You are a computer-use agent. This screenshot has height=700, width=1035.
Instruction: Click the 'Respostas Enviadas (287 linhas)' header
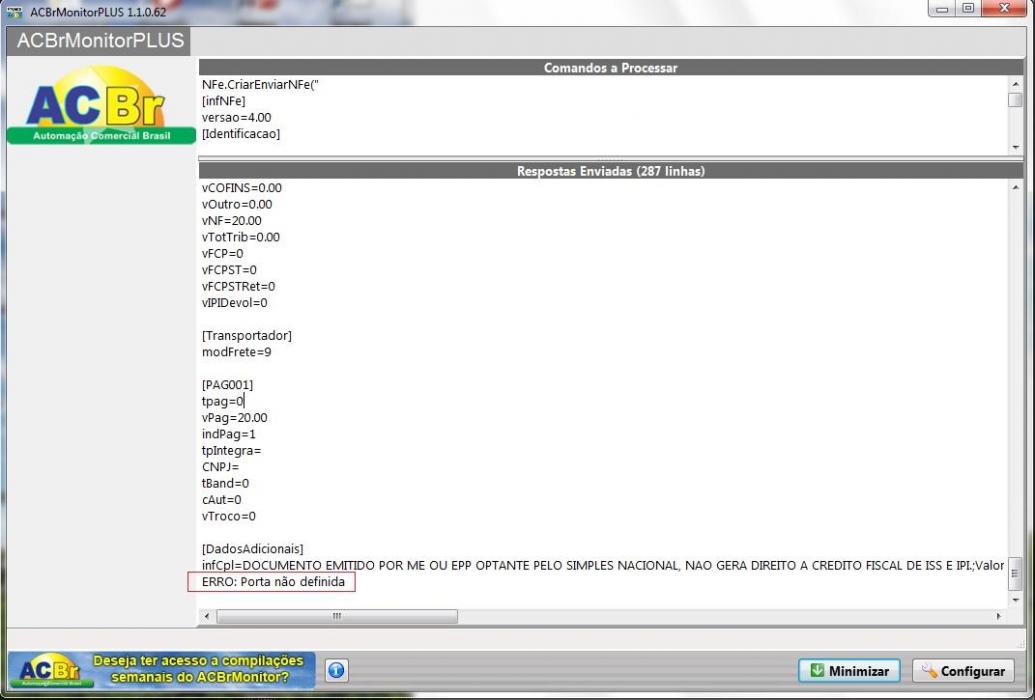point(611,171)
